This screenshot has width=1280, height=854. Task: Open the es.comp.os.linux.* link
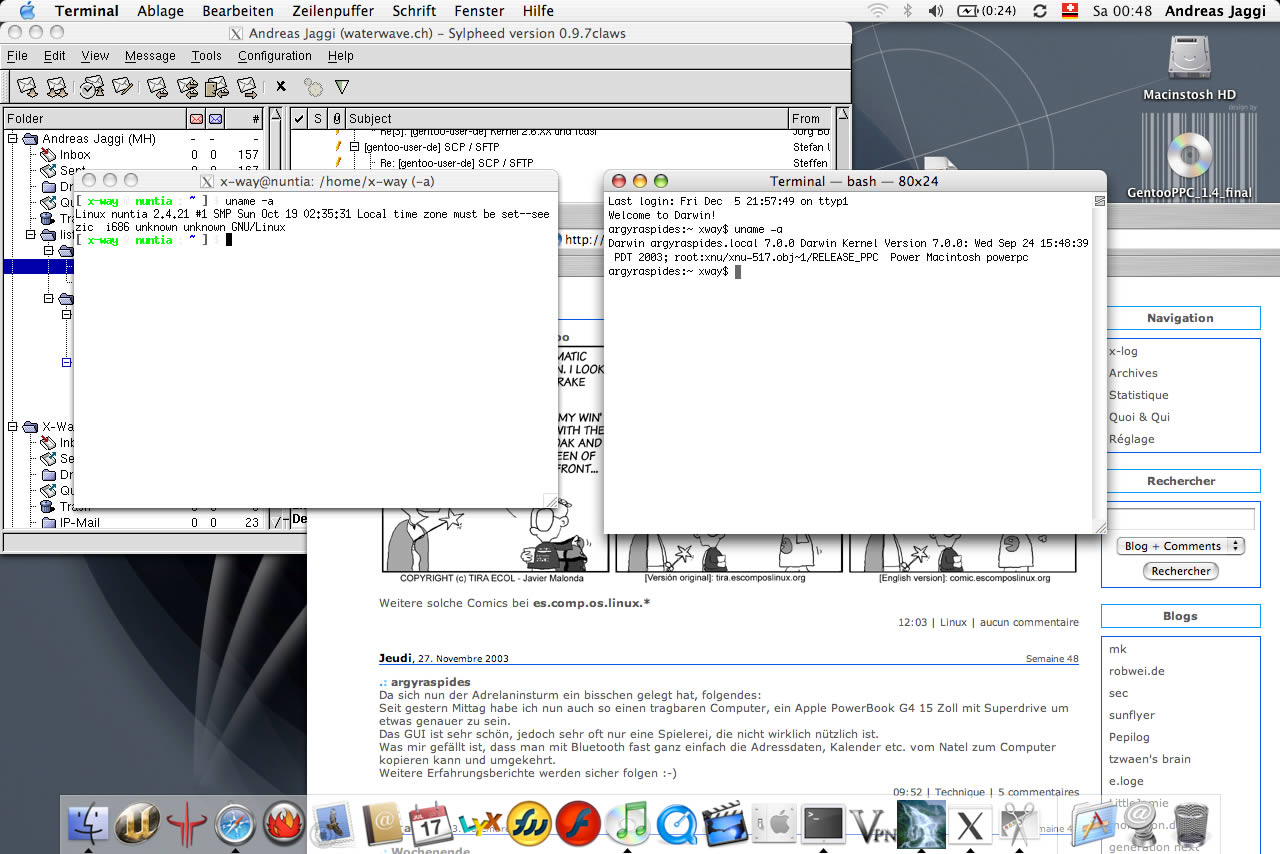click(591, 603)
